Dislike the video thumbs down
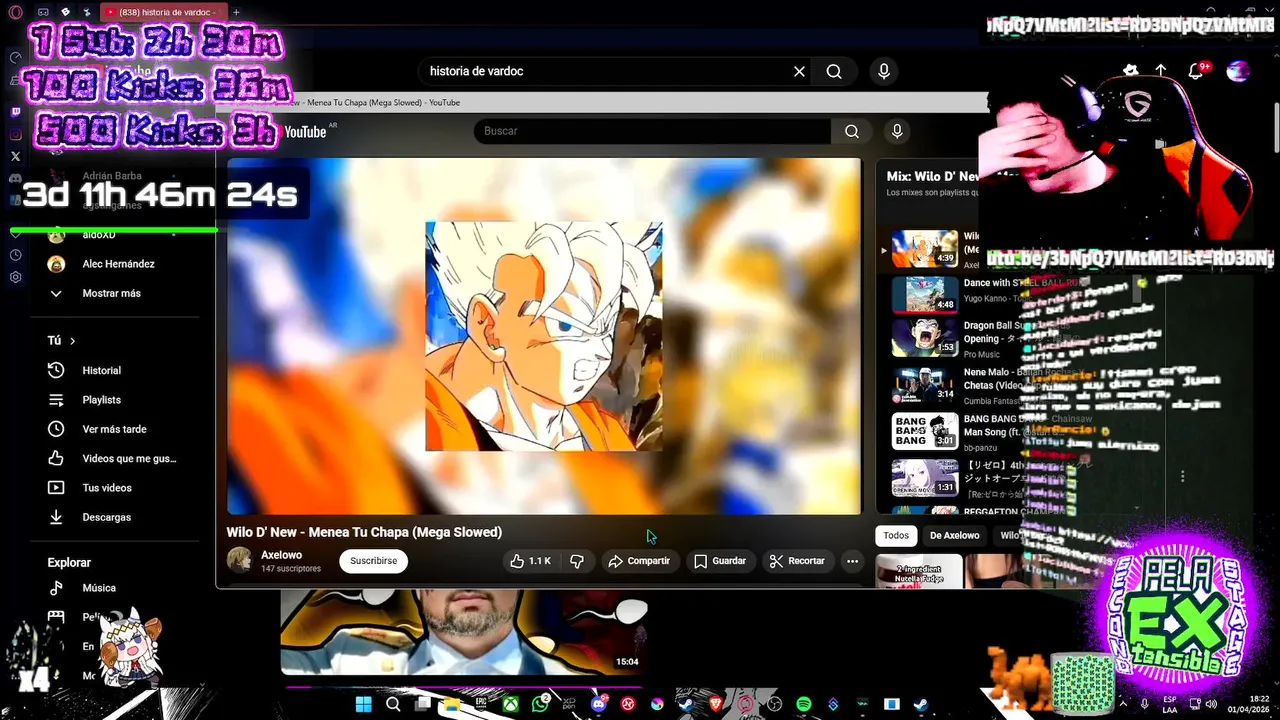The width and height of the screenshot is (1280, 720). click(x=577, y=561)
